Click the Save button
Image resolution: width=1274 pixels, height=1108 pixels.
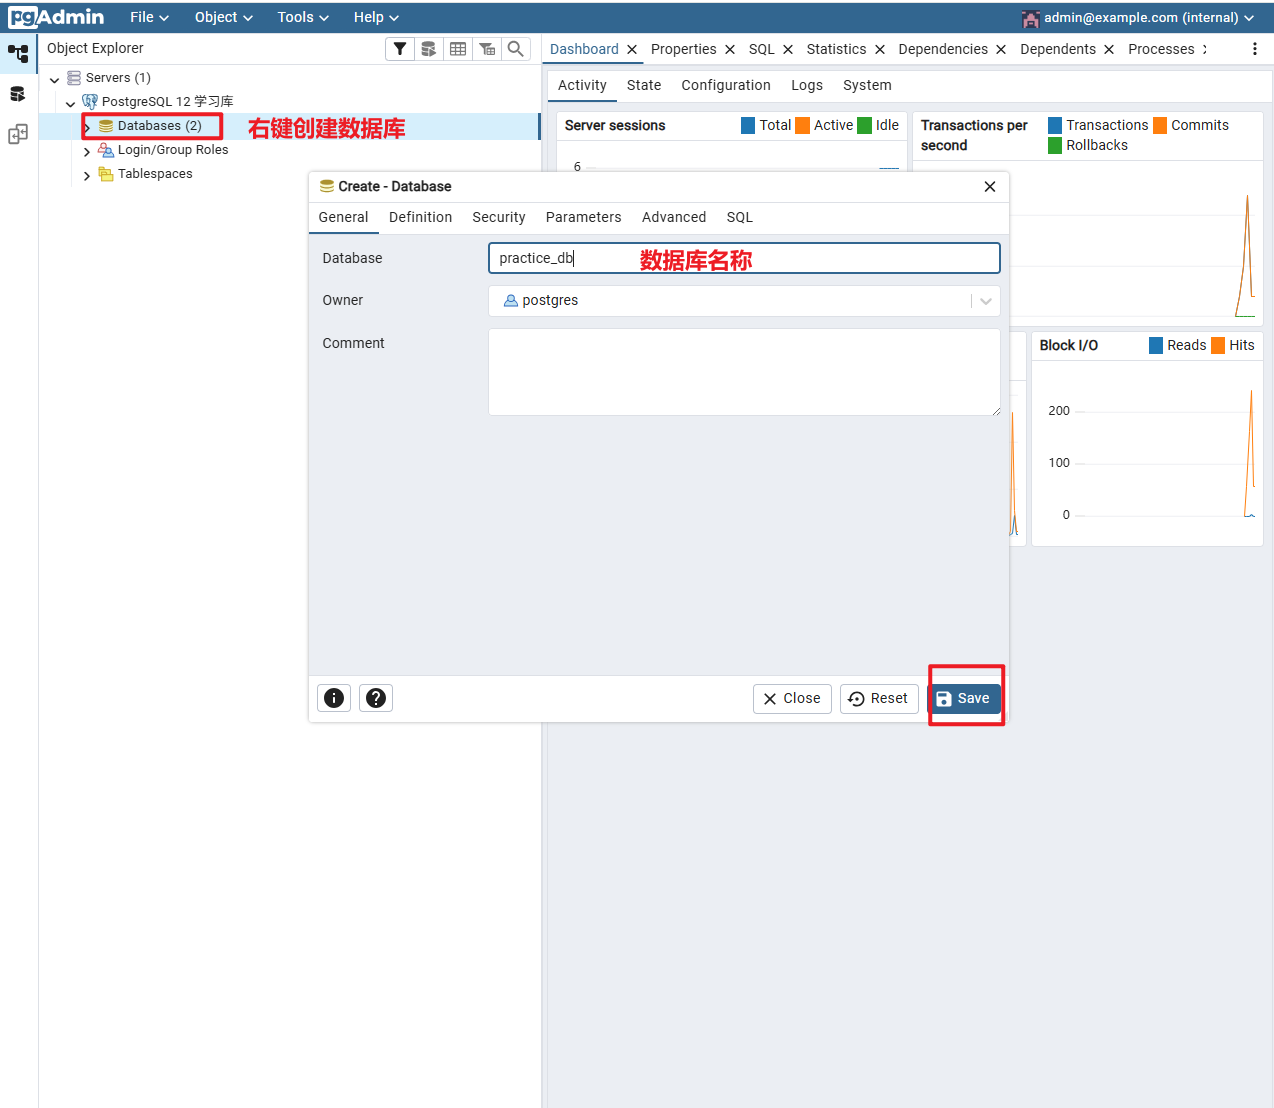coord(964,698)
